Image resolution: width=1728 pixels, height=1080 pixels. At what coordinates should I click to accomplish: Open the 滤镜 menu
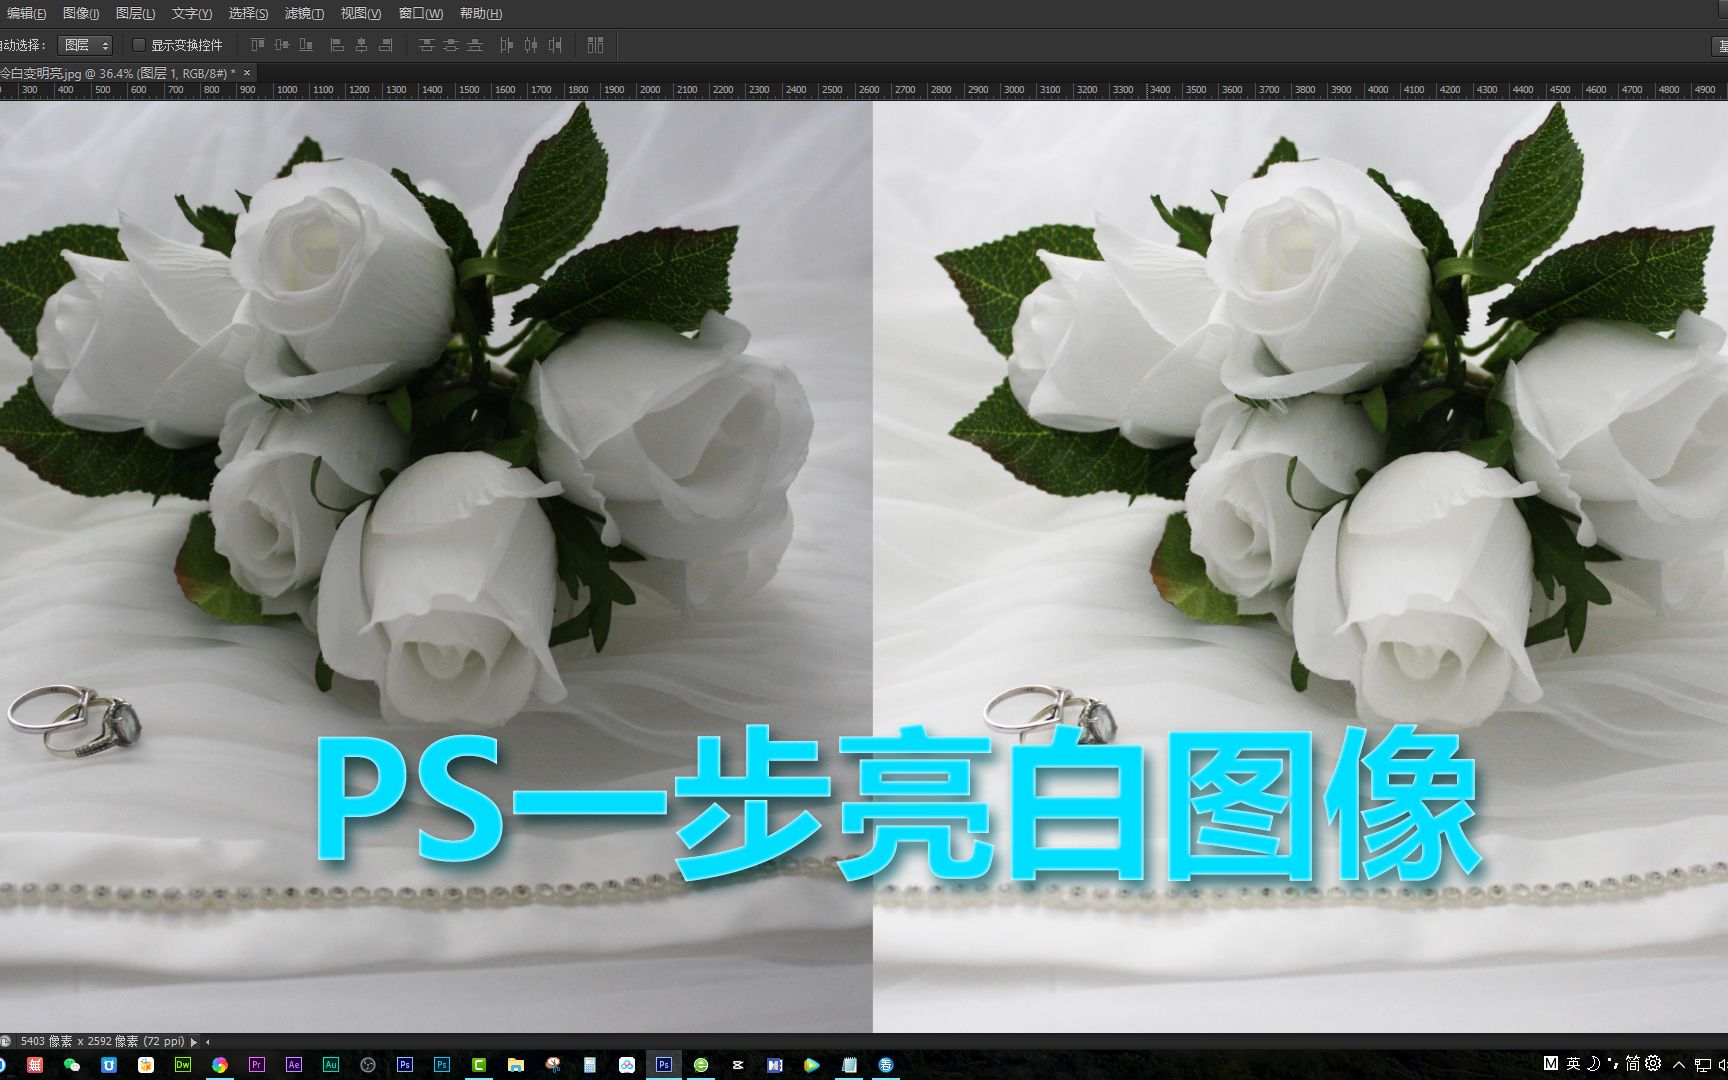(305, 13)
